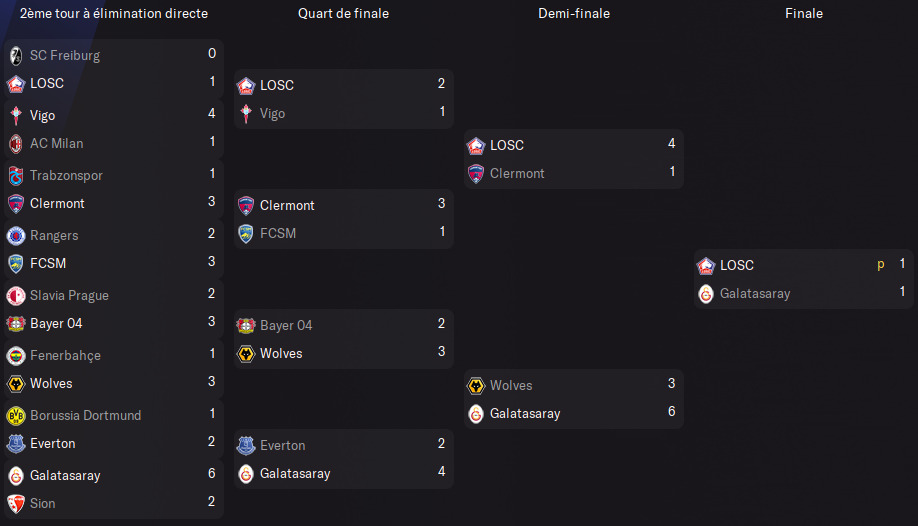Click the Borussia Dortmund BVB logo
This screenshot has width=918, height=526.
pos(16,415)
